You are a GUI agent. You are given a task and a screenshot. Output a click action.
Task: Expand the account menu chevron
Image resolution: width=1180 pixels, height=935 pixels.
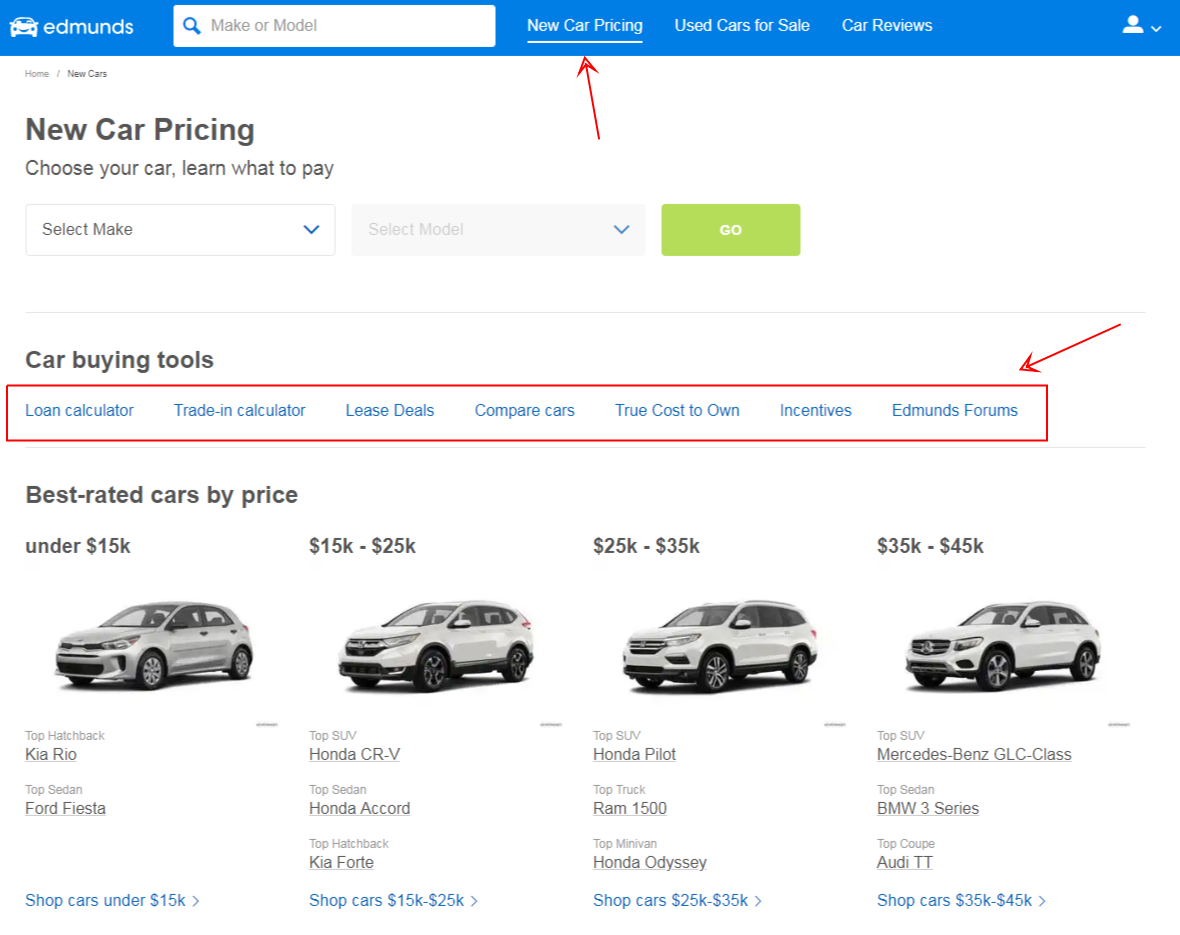pyautogui.click(x=1157, y=29)
